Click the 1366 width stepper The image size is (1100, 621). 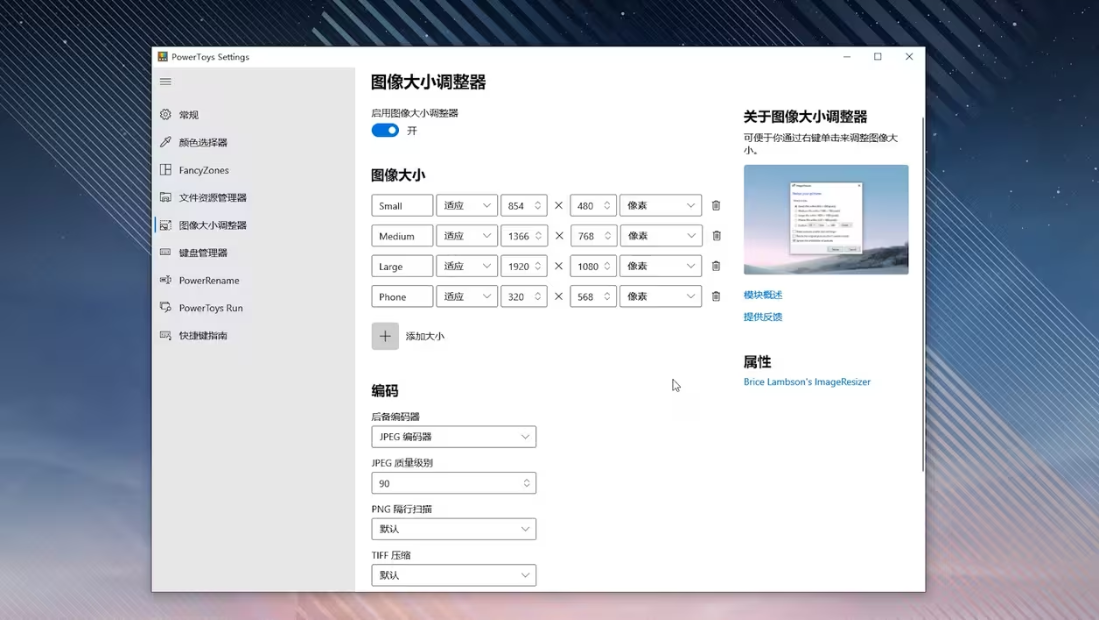[x=538, y=236]
